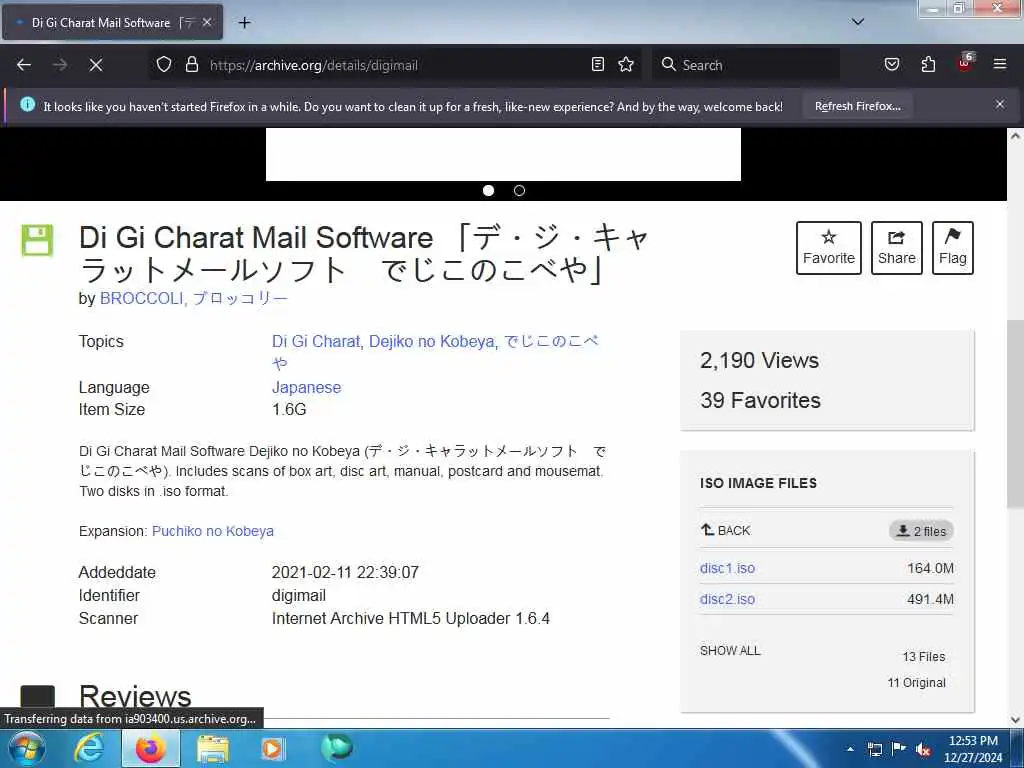Favorite this archive item

click(x=829, y=248)
